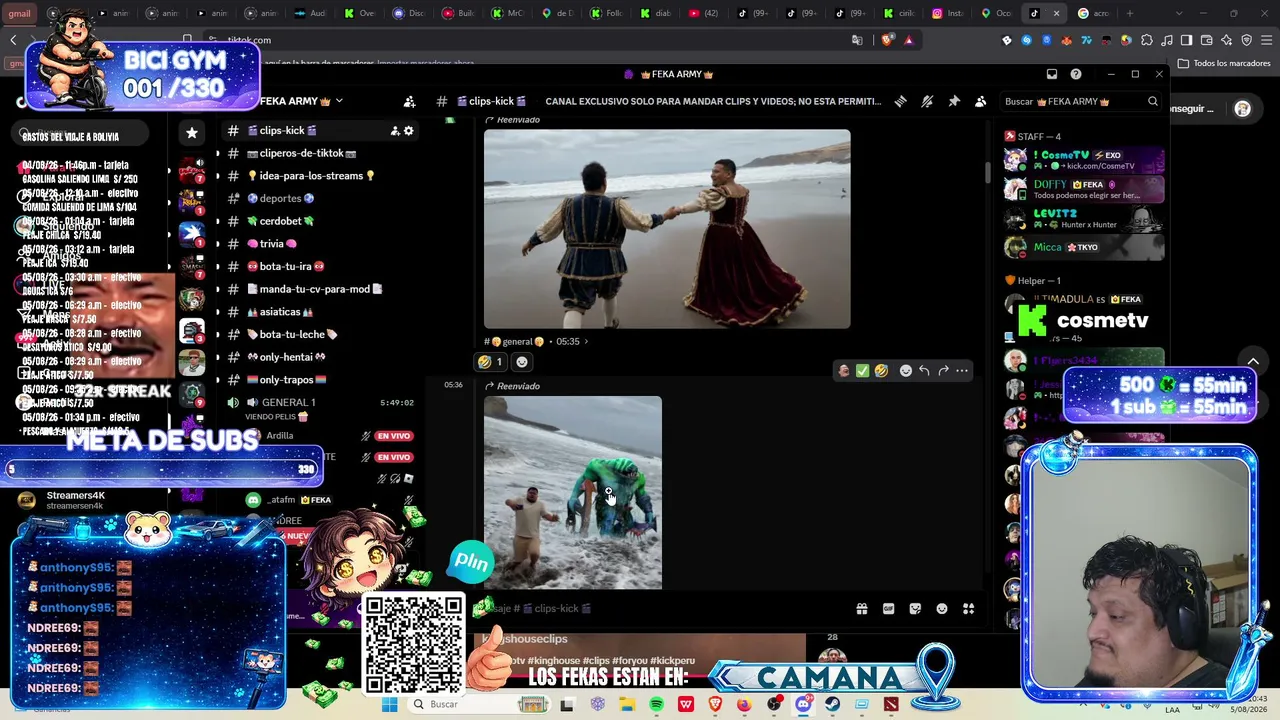This screenshot has height=720, width=1280.
Task: Toggle the browser sidebar panel
Action: (1186, 40)
